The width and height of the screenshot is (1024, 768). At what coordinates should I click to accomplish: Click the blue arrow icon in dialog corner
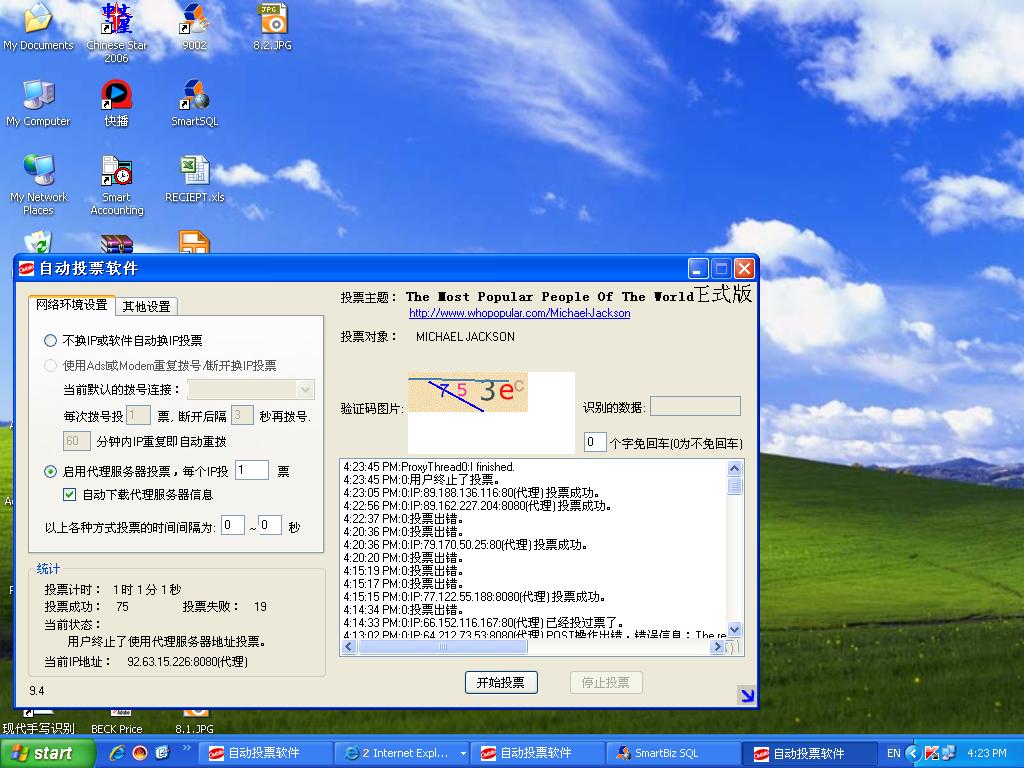coord(746,695)
